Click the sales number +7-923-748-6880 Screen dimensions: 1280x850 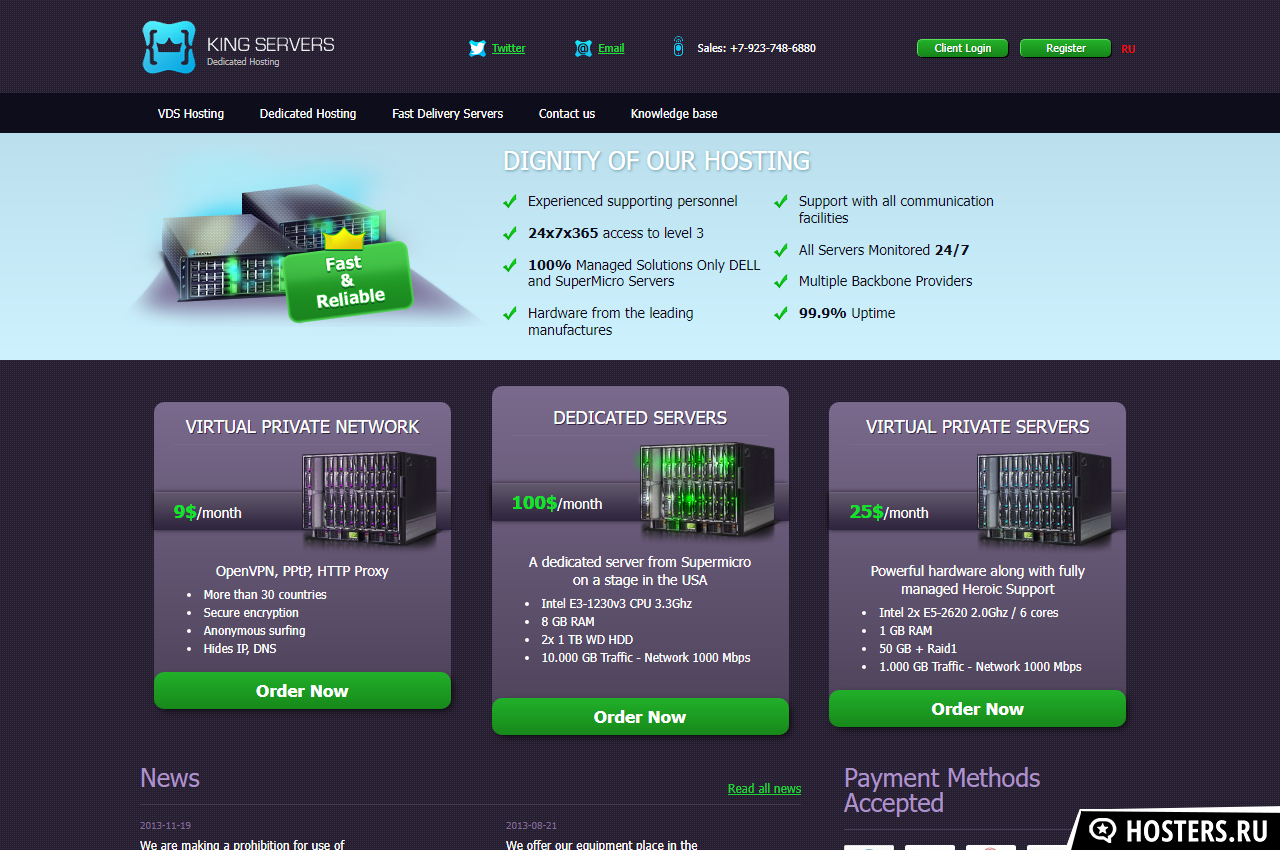[x=773, y=48]
